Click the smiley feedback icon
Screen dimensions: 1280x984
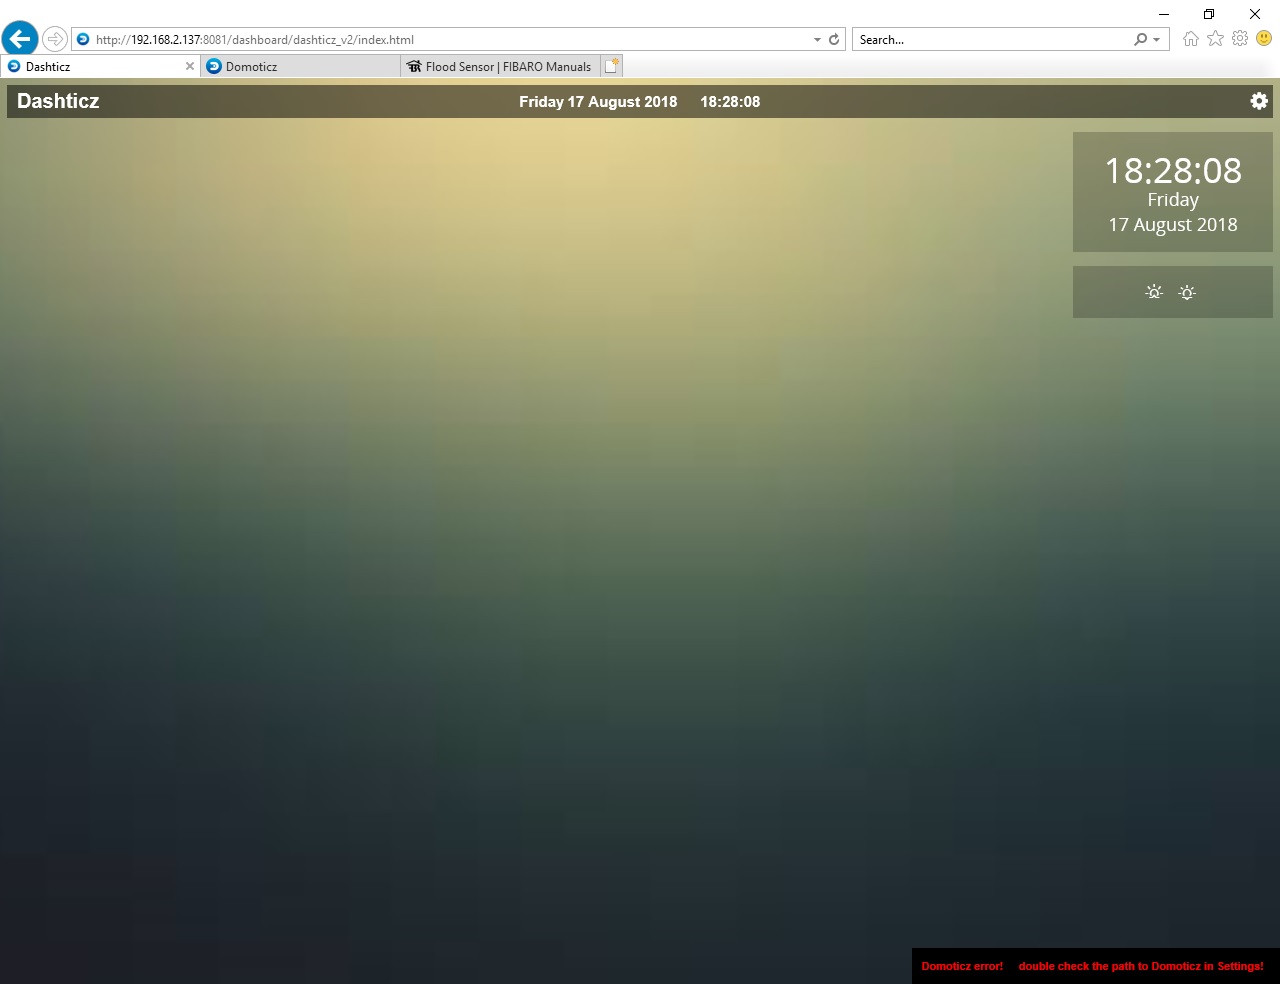[x=1264, y=39]
